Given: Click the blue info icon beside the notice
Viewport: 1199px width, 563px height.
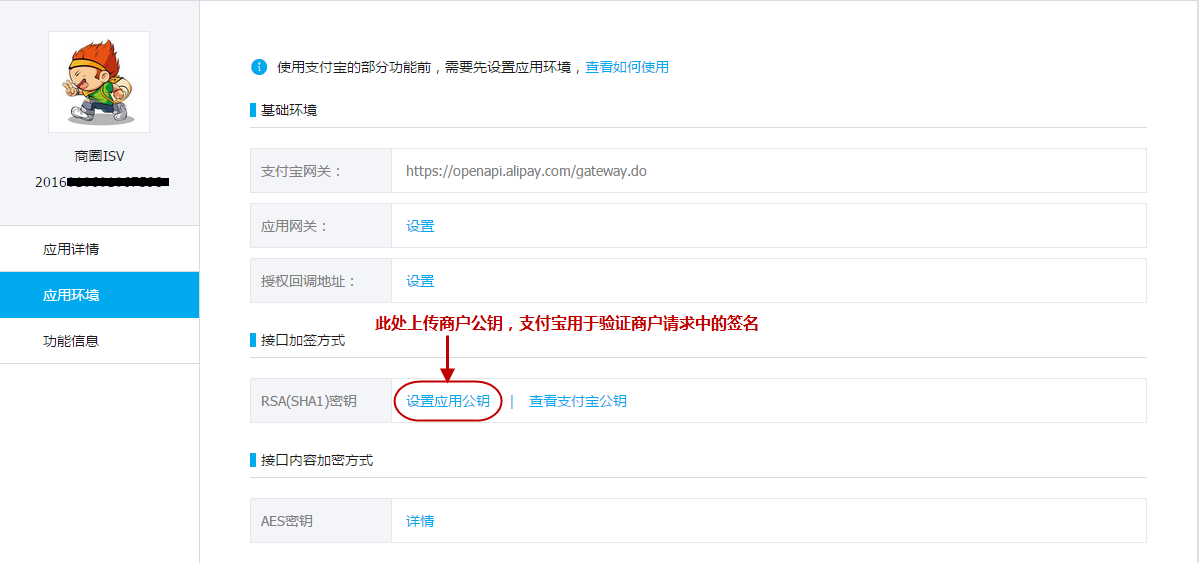Looking at the screenshot, I should (x=259, y=67).
